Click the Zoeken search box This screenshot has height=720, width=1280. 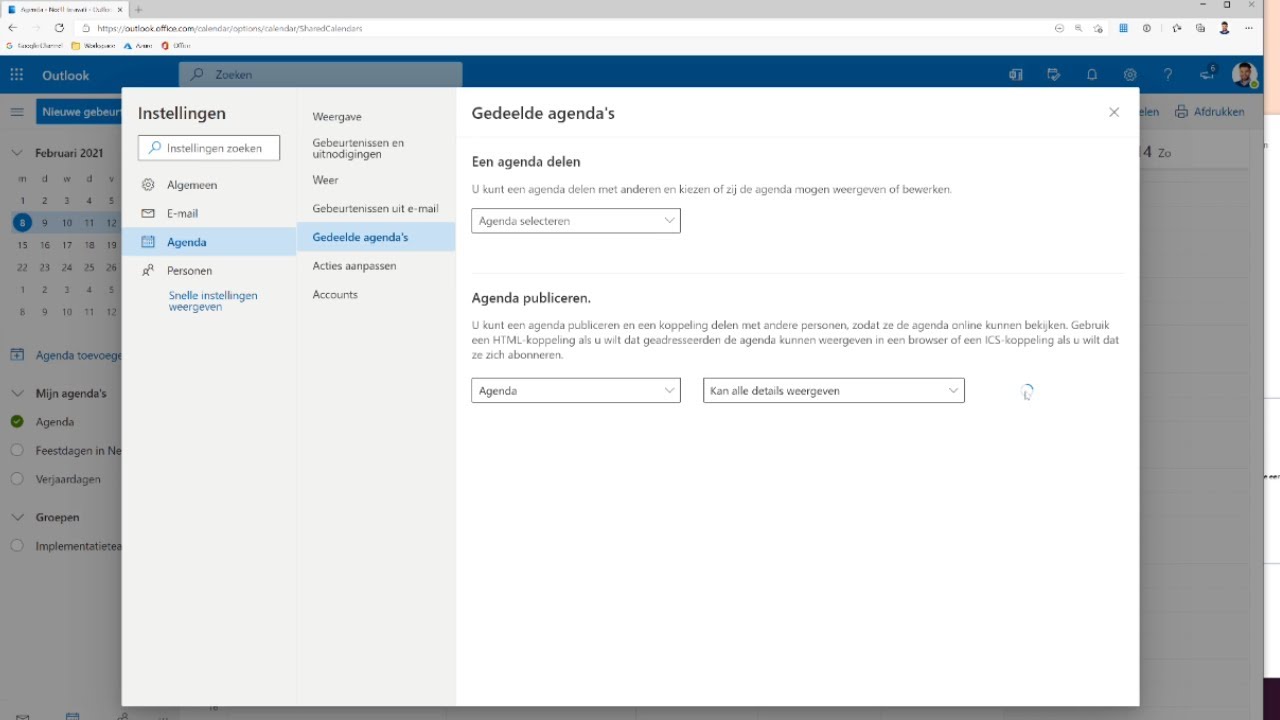320,75
